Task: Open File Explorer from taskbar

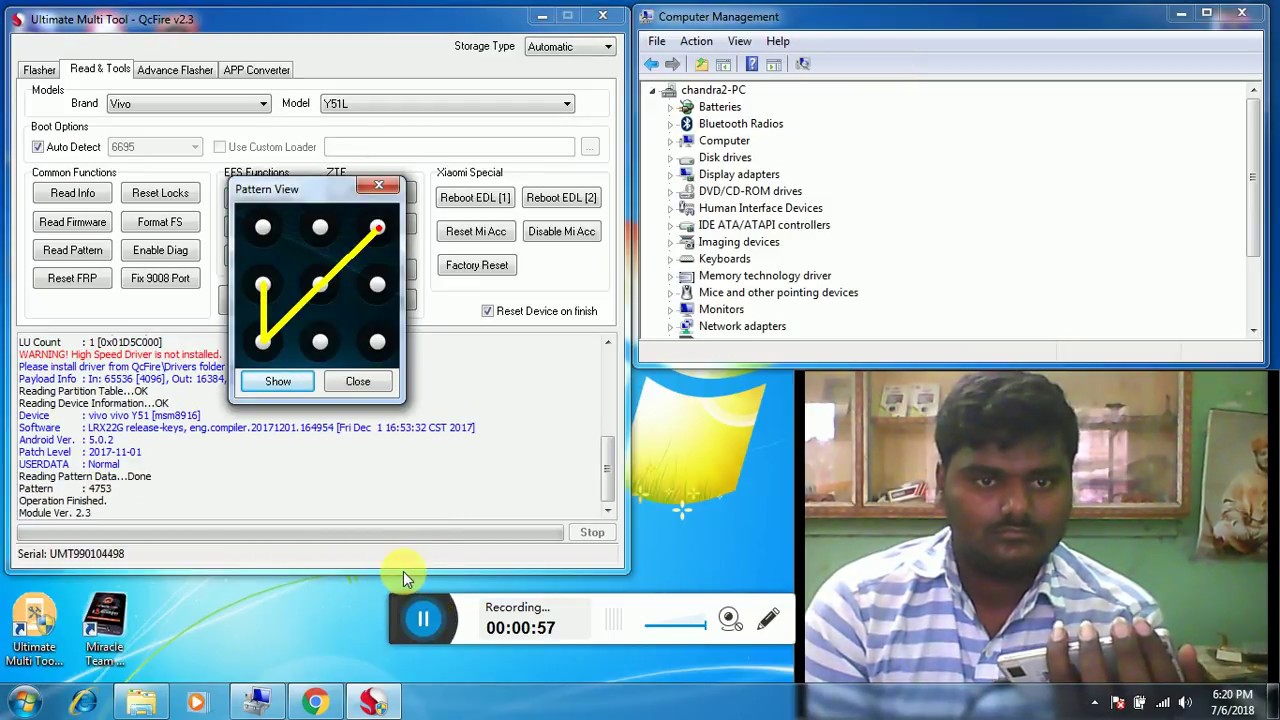Action: click(141, 702)
